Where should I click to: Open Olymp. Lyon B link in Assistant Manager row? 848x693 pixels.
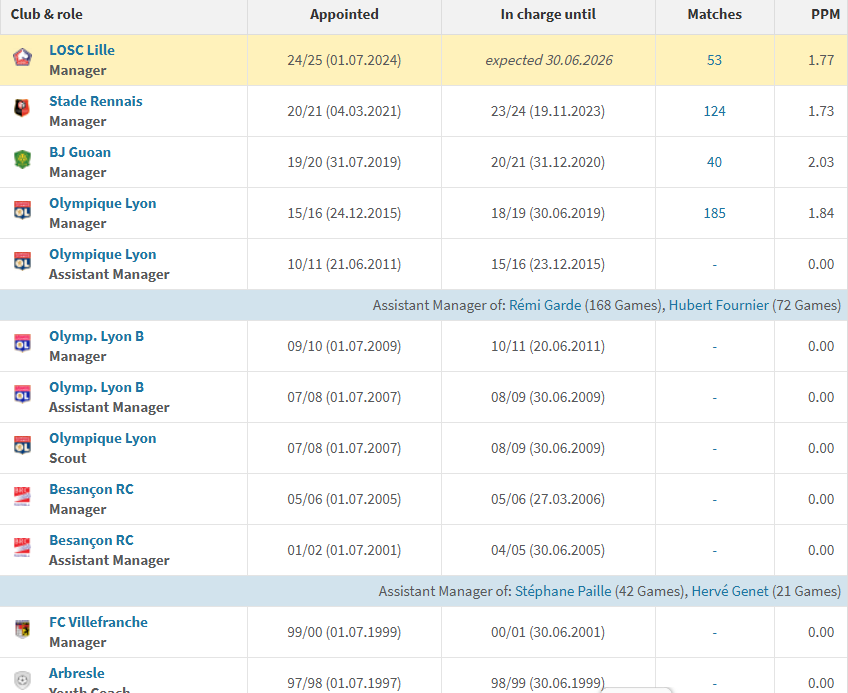[x=96, y=387]
